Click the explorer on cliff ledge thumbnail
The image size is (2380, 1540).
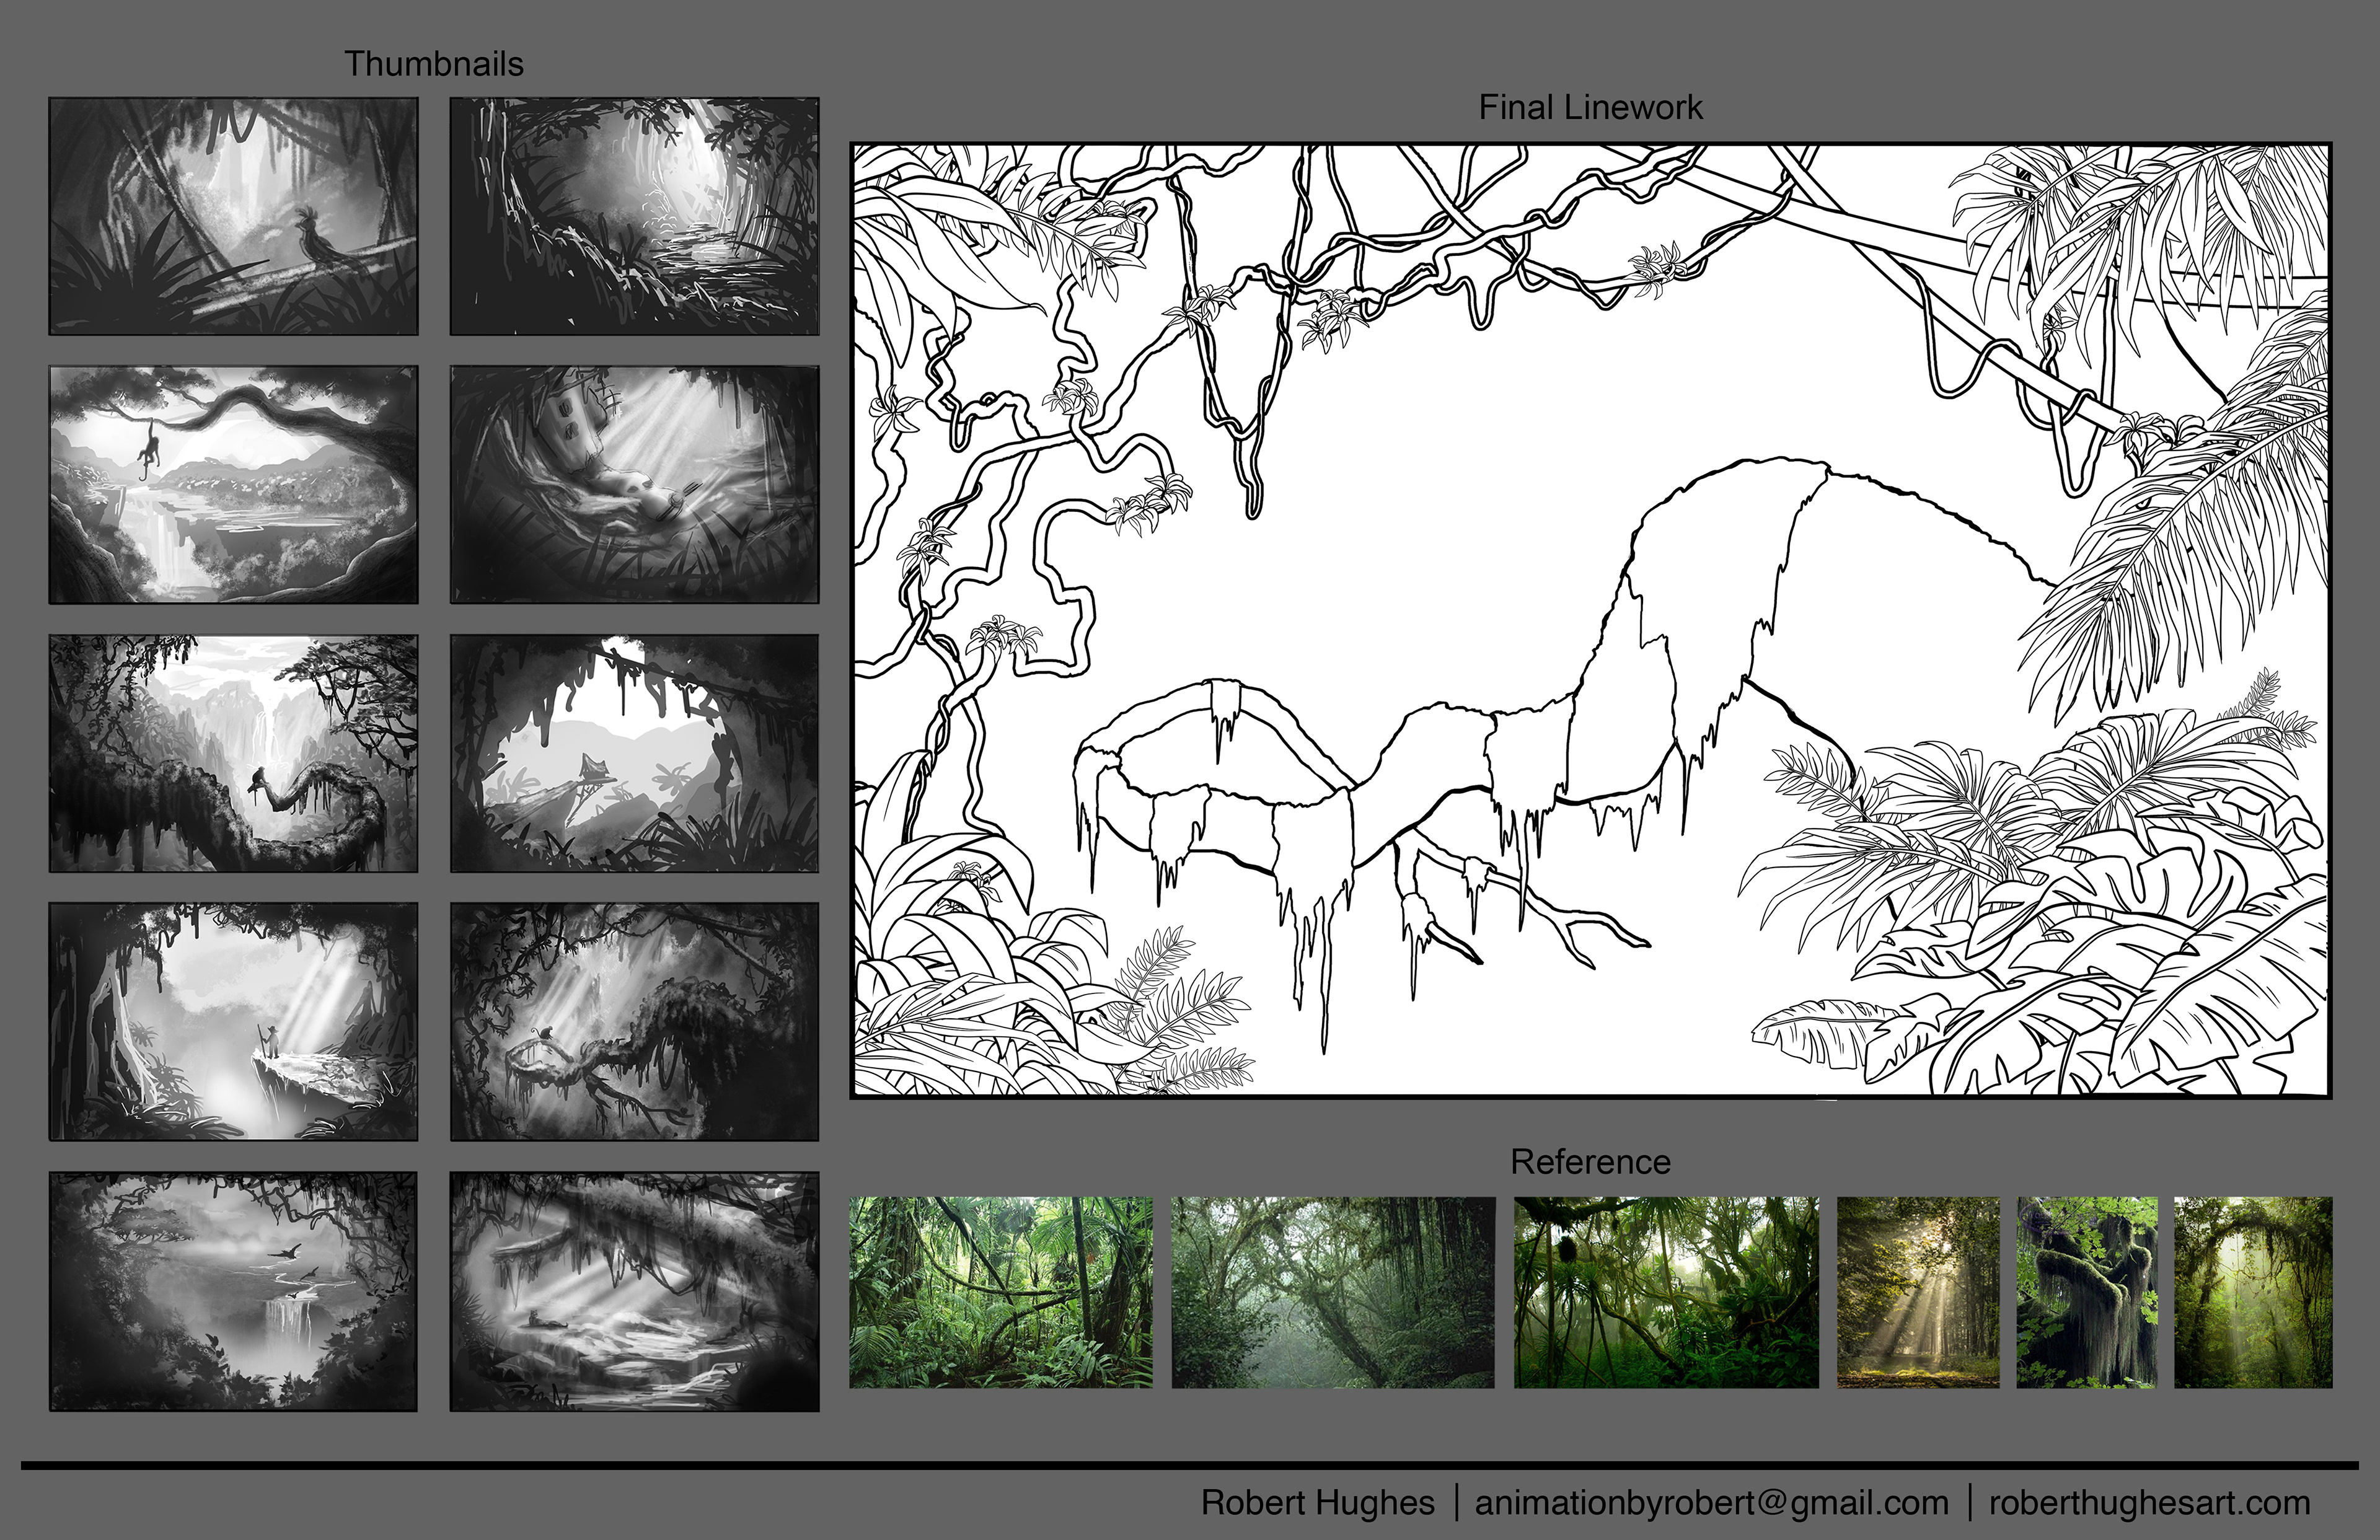coord(233,1021)
